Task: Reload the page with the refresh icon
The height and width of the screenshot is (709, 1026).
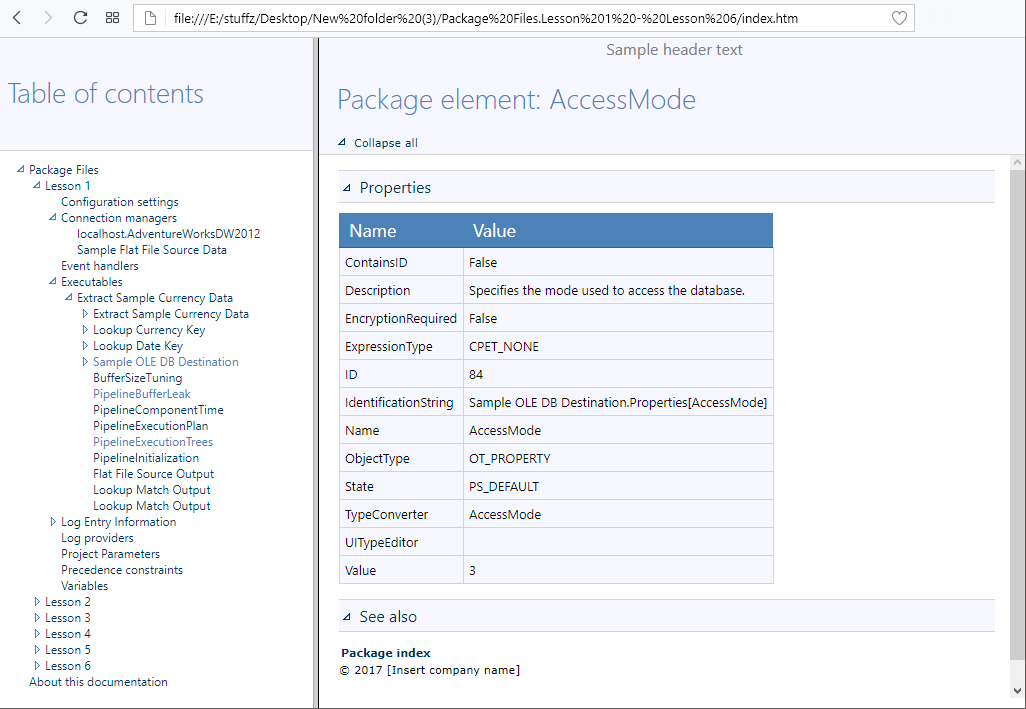Action: pyautogui.click(x=79, y=17)
